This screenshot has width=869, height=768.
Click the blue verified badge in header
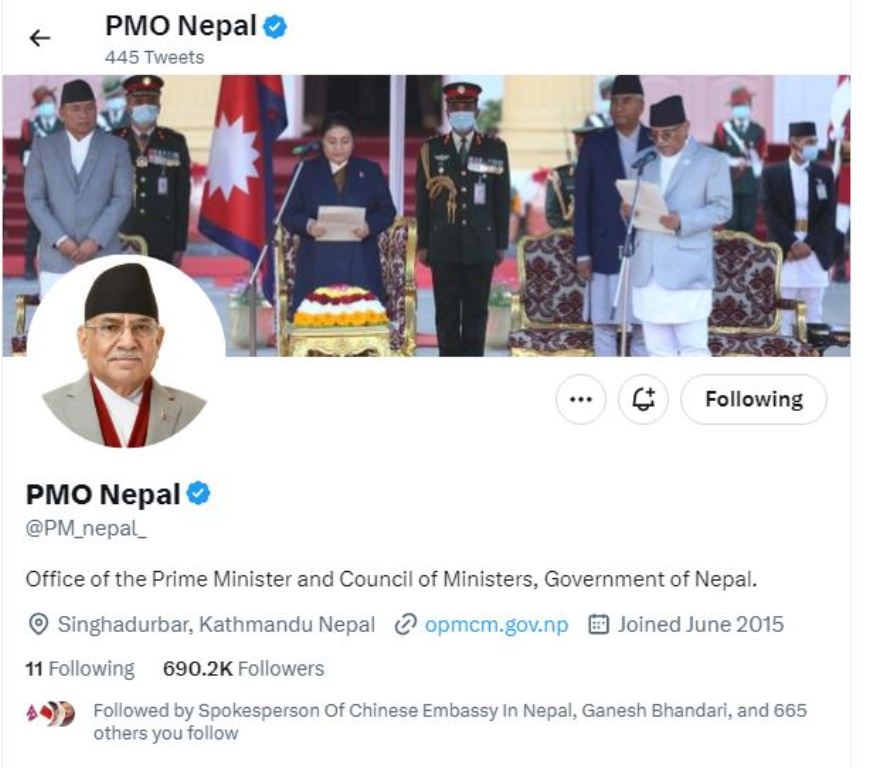(x=274, y=27)
